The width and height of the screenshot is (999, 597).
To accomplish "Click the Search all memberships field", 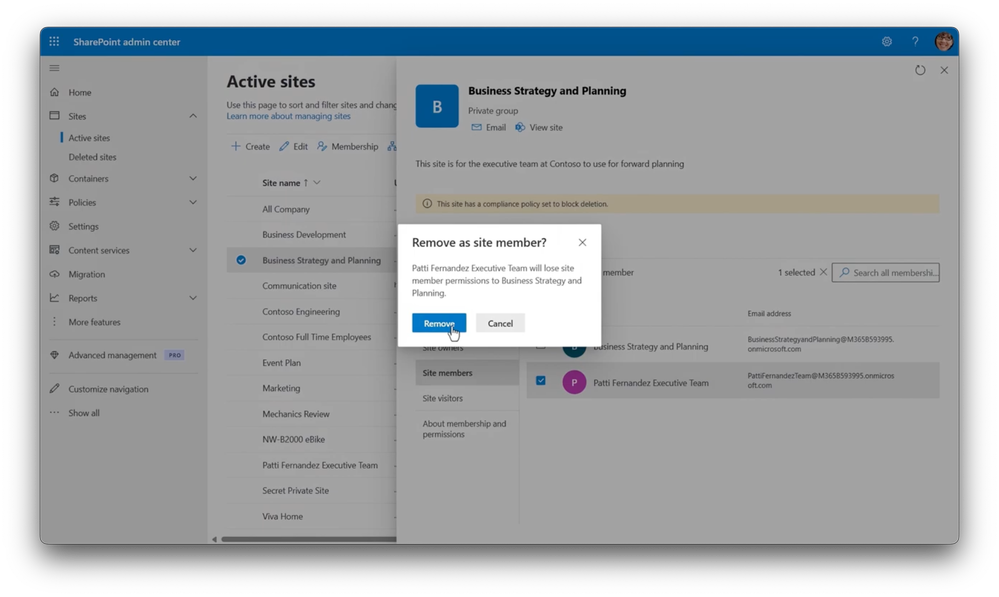I will [886, 273].
